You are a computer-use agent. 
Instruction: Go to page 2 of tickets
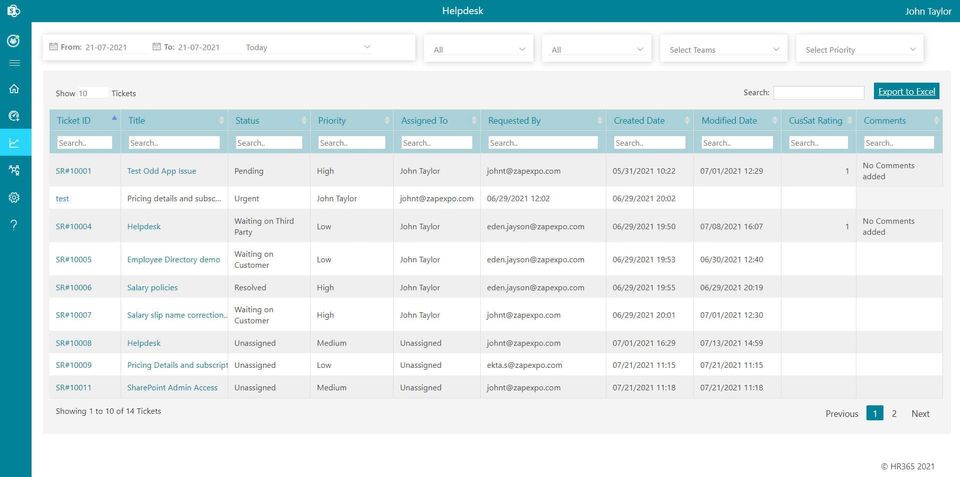tap(894, 413)
